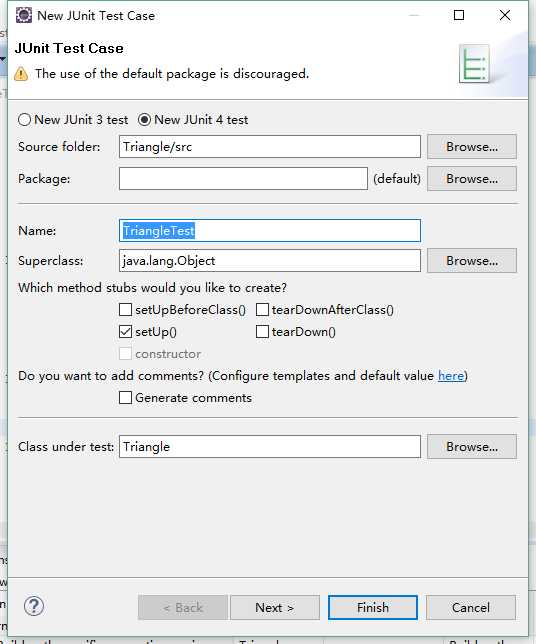Go to the Next wizard page

click(x=275, y=607)
